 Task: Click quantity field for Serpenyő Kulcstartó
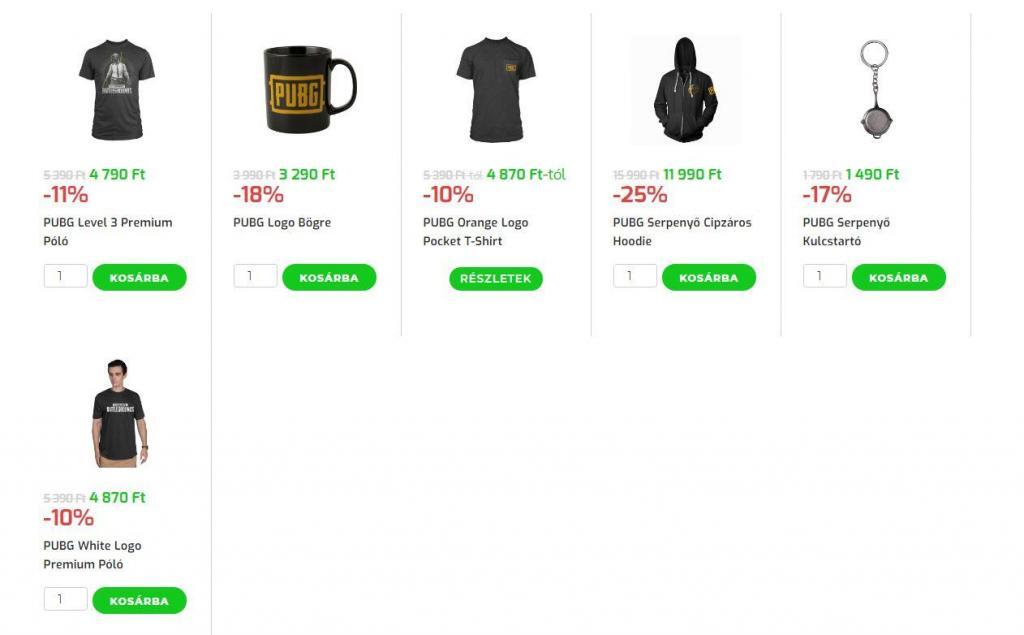[x=825, y=276]
